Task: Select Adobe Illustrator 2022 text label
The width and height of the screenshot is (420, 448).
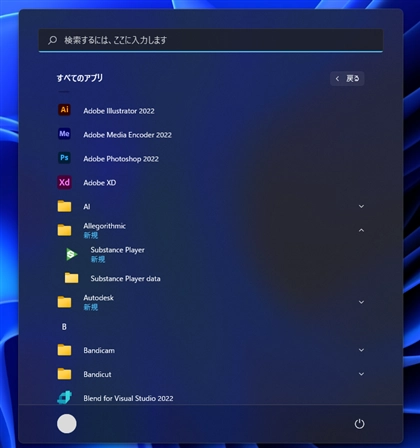Action: coord(119,111)
